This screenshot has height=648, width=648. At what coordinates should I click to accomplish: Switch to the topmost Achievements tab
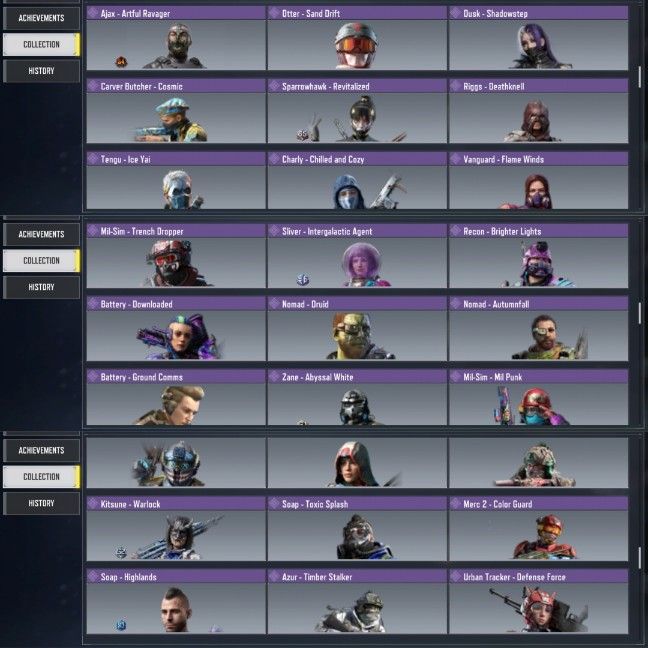click(41, 18)
